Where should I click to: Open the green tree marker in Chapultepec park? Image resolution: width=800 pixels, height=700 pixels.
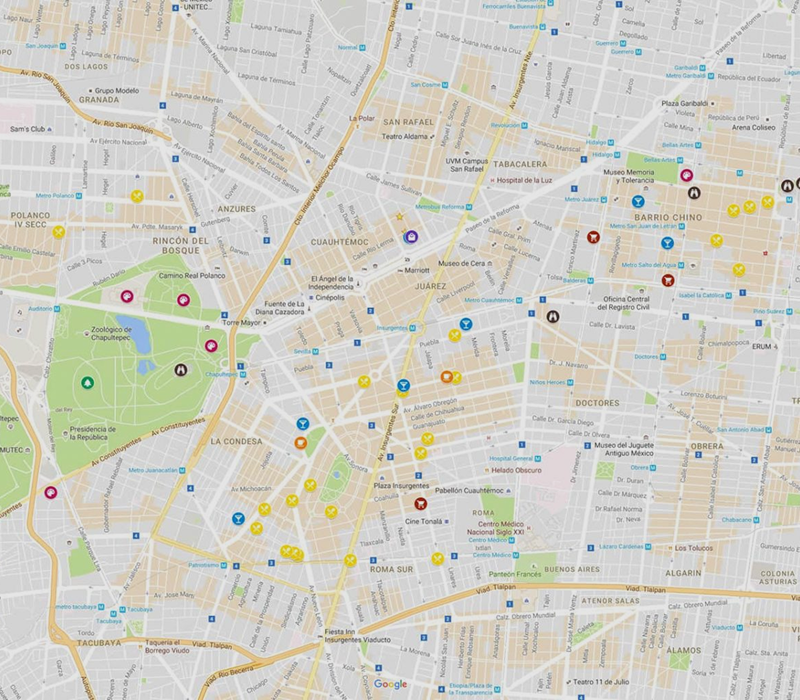88,382
